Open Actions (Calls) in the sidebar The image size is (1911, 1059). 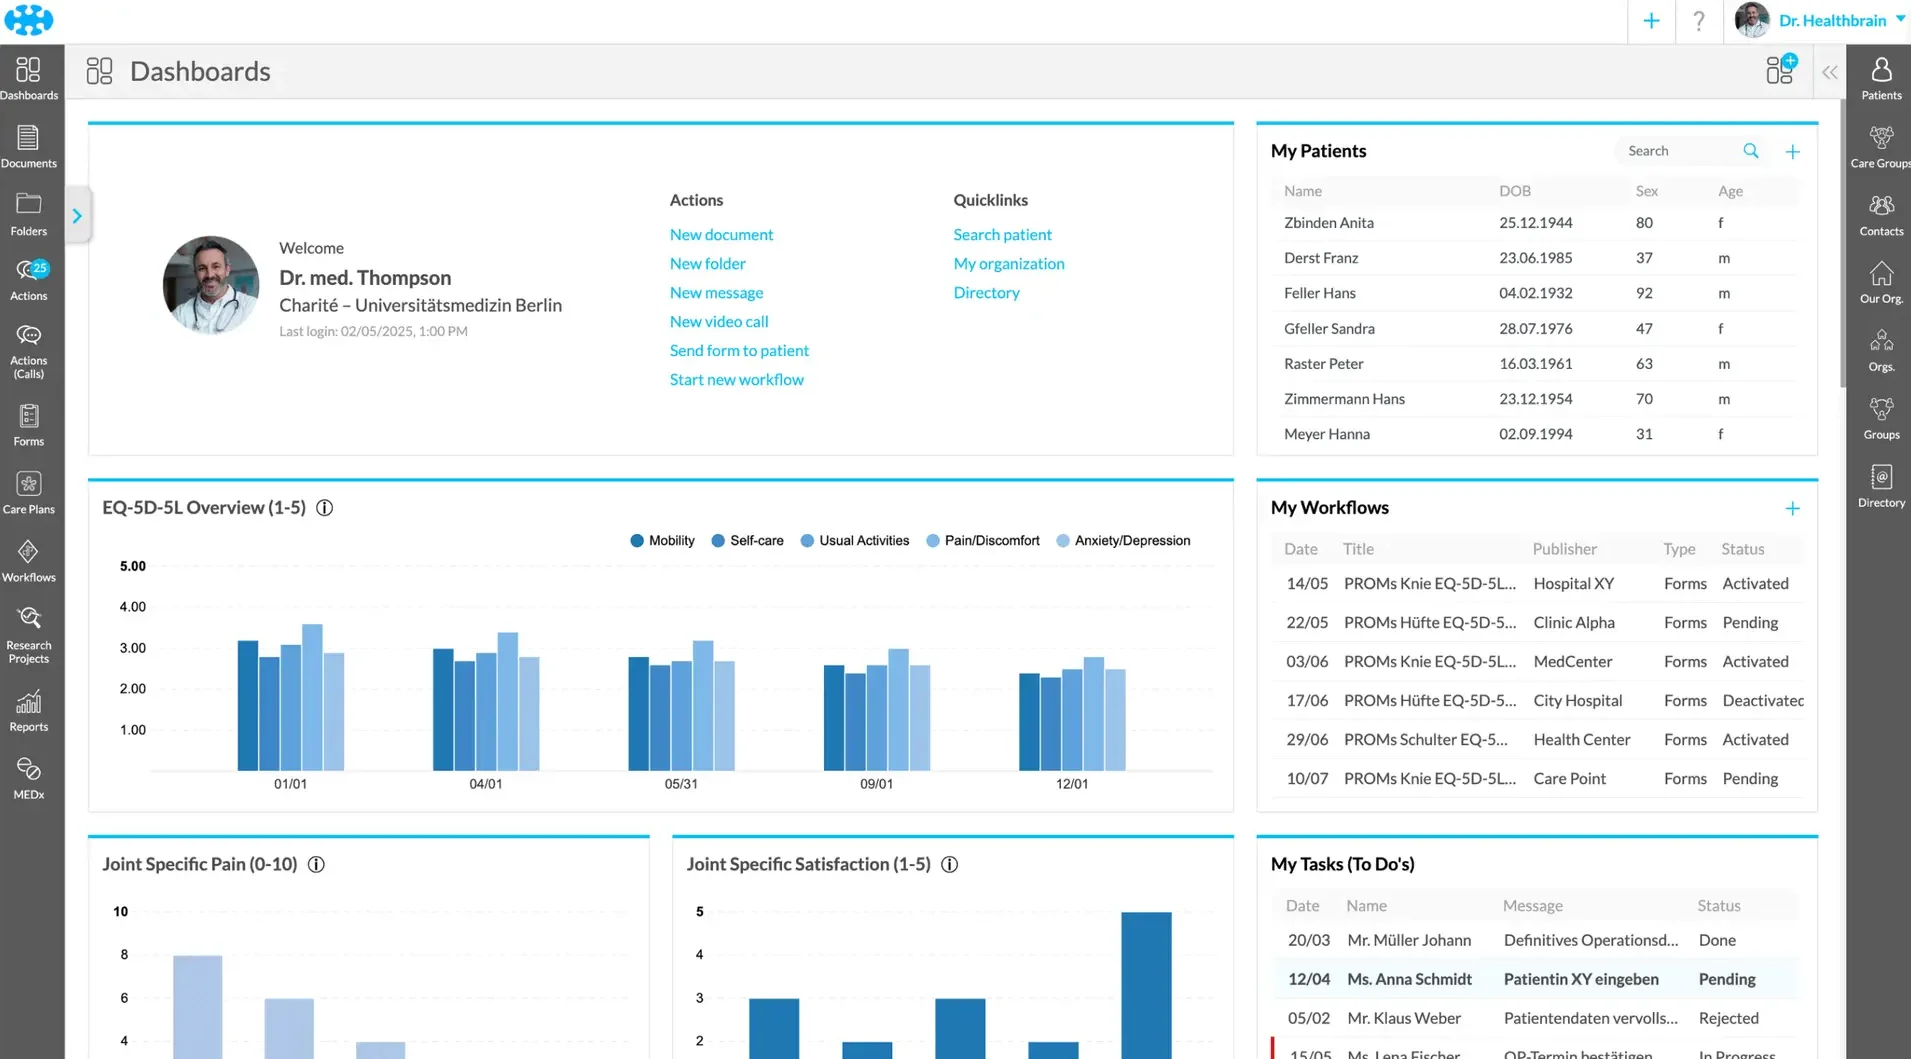[29, 352]
